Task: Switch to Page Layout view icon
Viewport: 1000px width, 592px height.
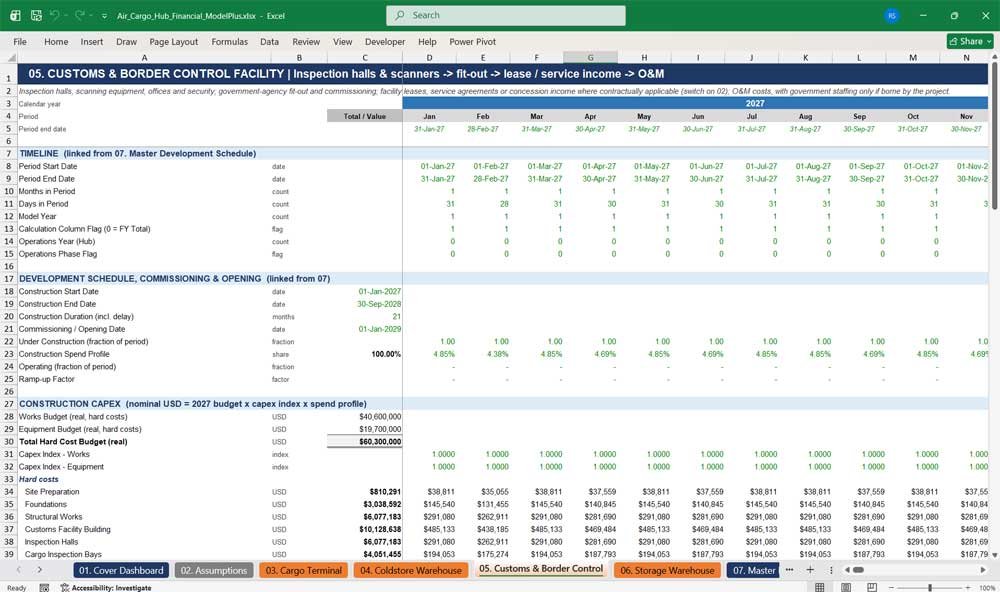Action: click(846, 587)
